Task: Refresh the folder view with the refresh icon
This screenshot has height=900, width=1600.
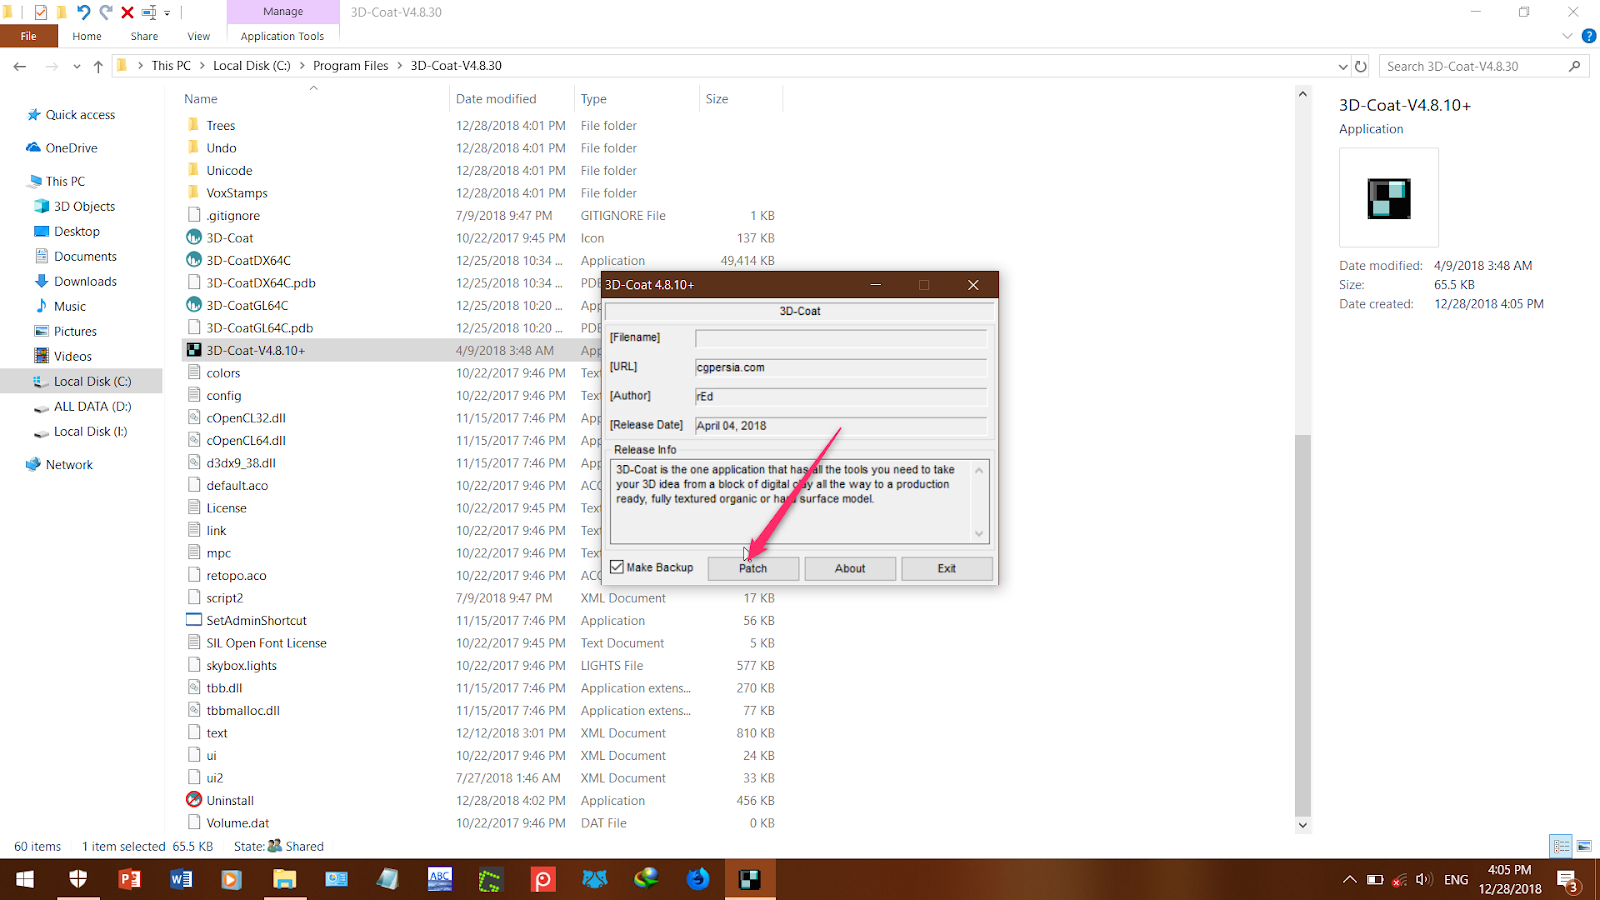Action: pos(1360,66)
